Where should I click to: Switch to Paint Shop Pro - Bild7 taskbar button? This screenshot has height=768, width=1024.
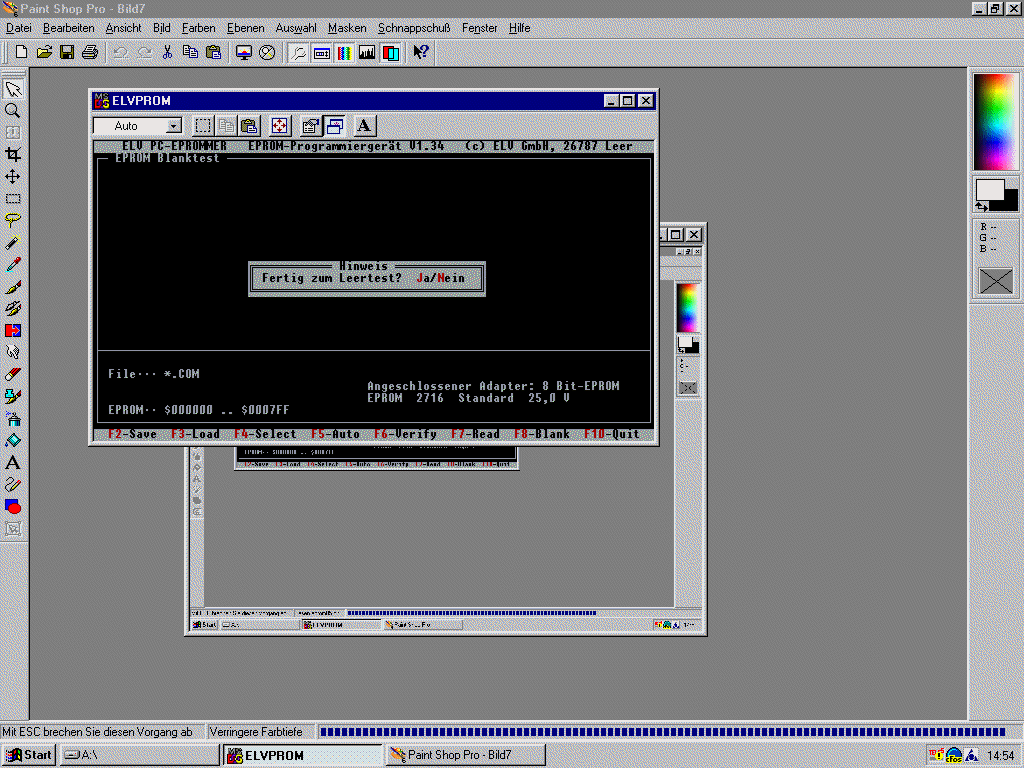pos(465,755)
